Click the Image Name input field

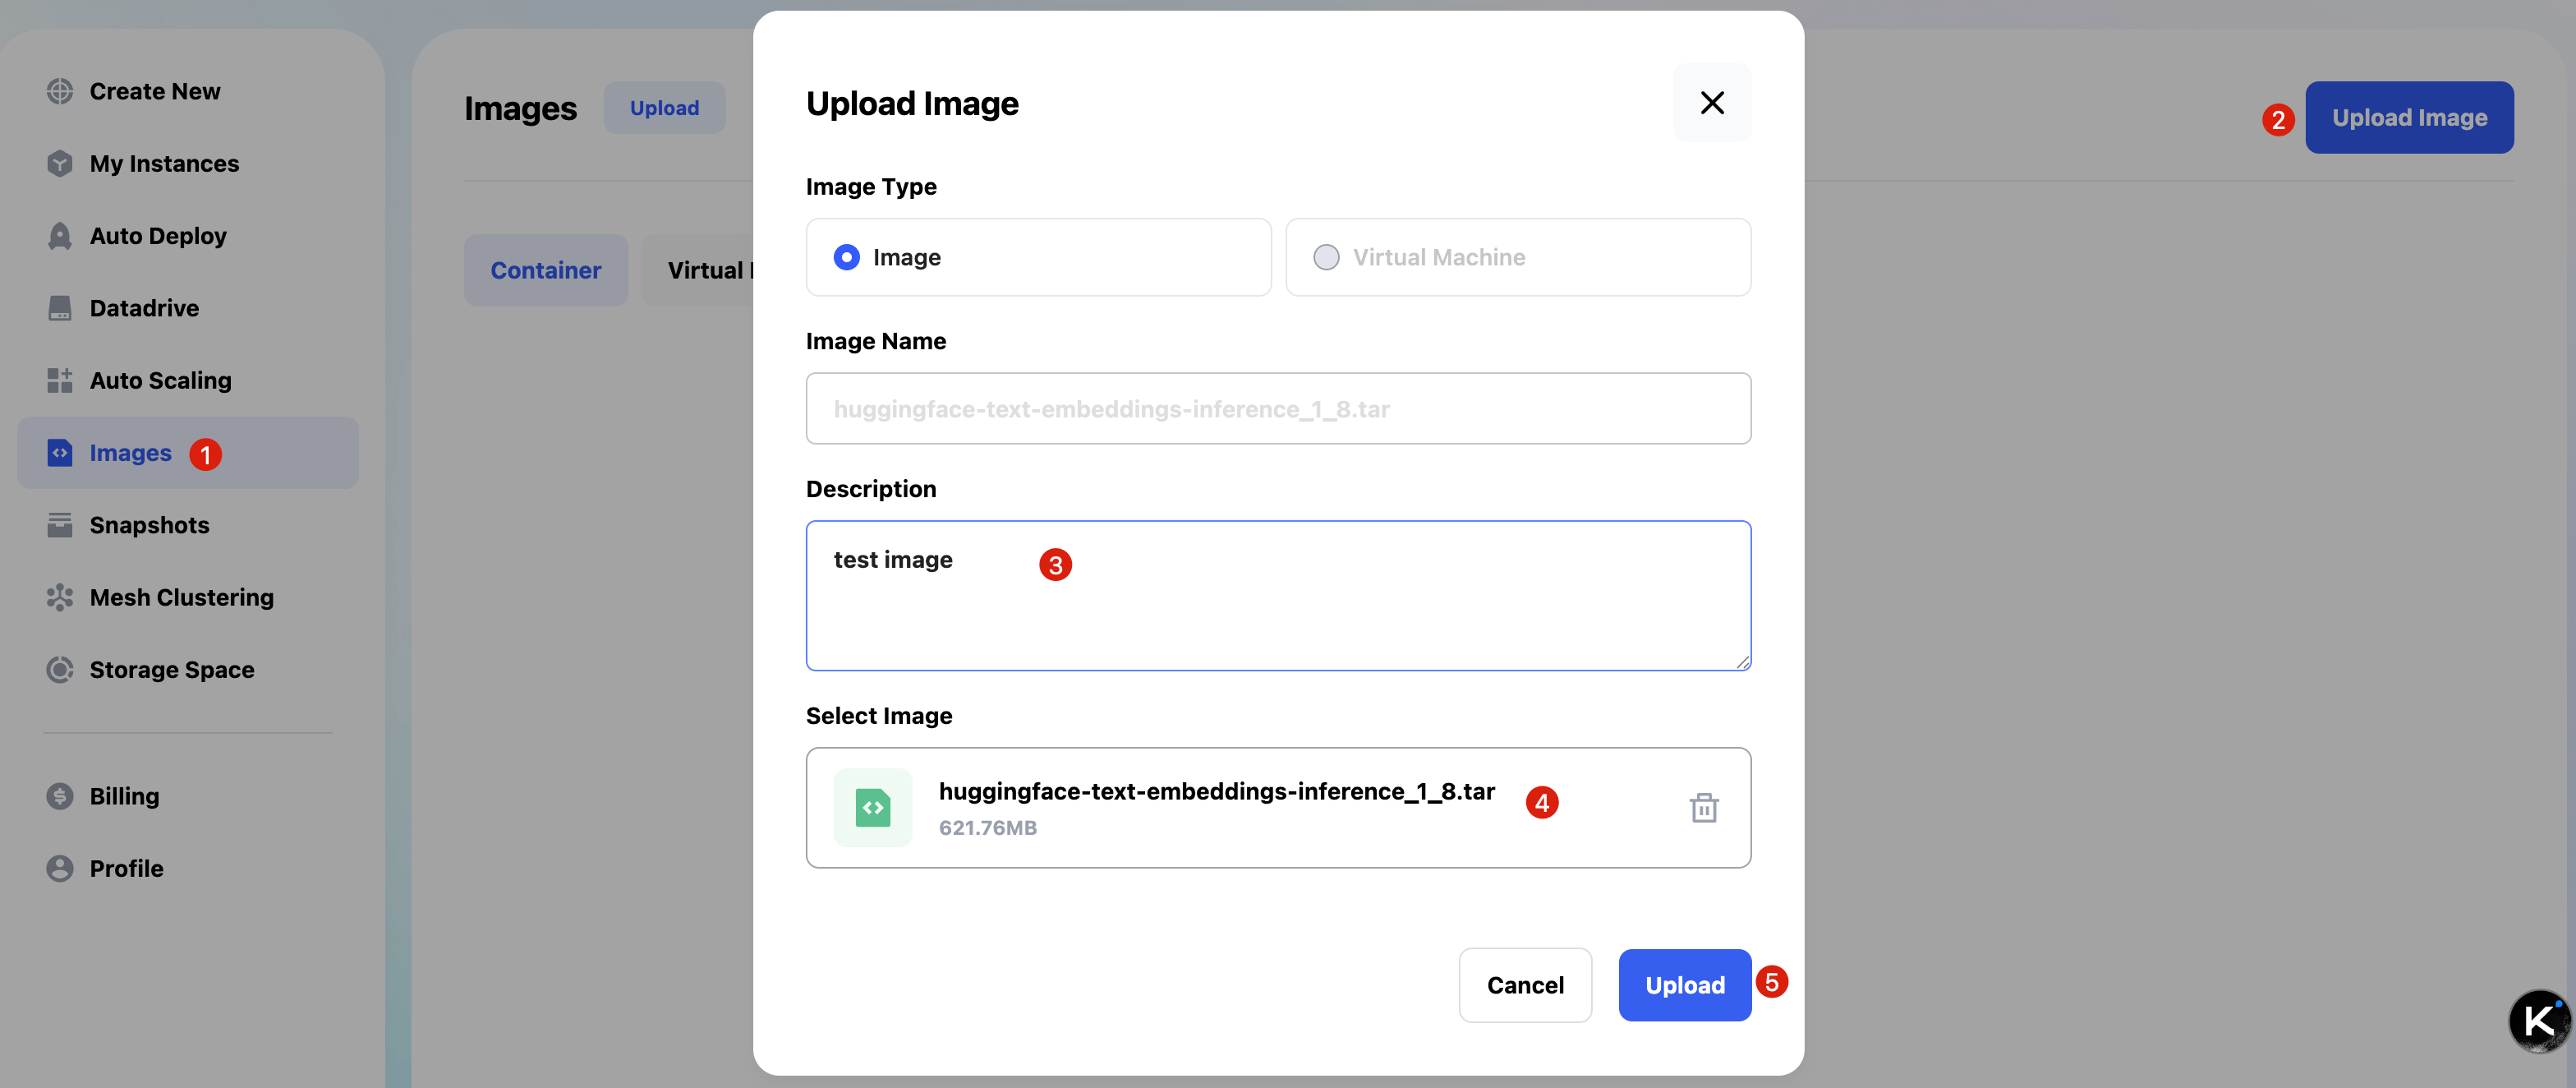(1277, 409)
